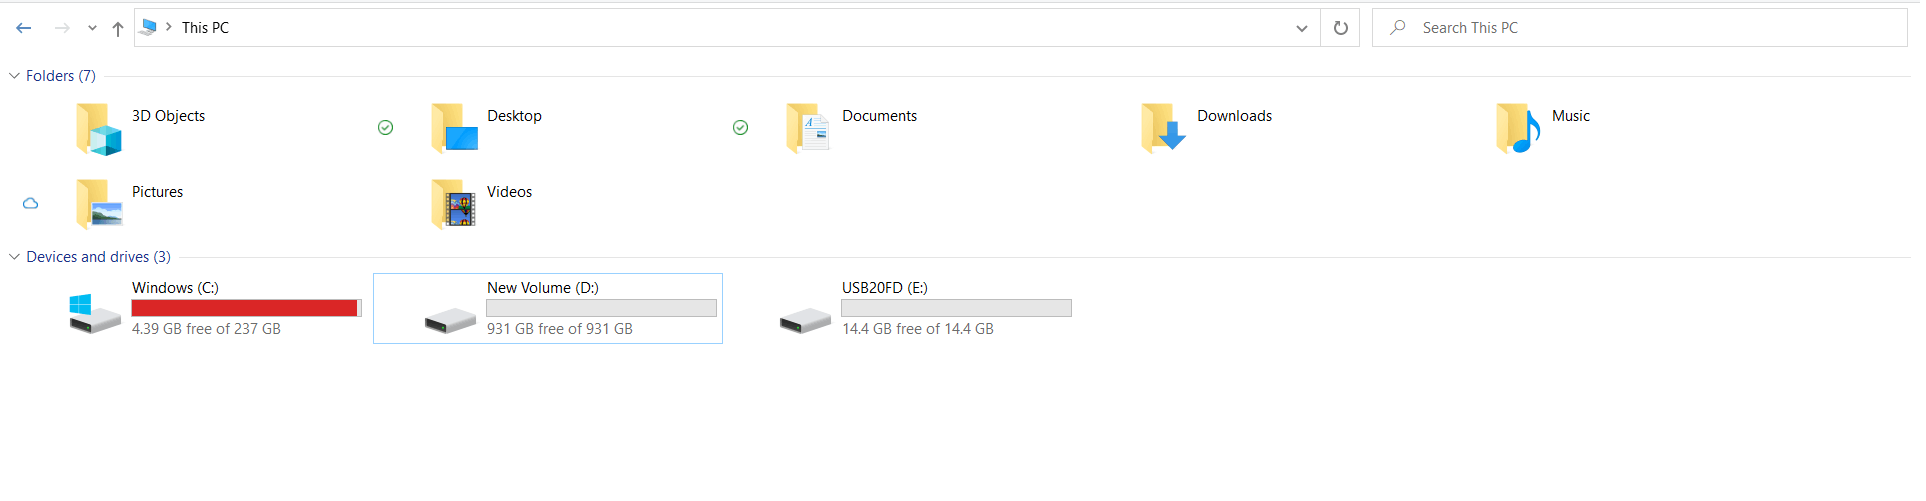Collapse the Devices and drives group

14,257
